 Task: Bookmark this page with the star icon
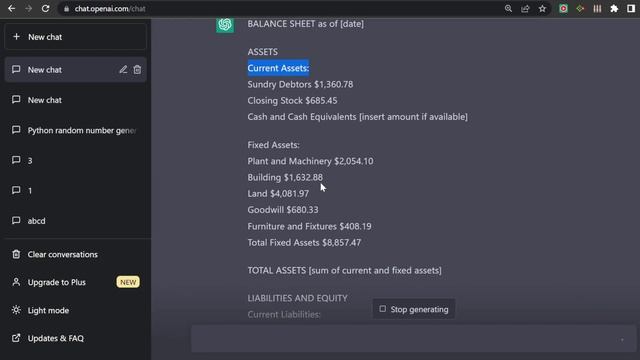pos(542,9)
